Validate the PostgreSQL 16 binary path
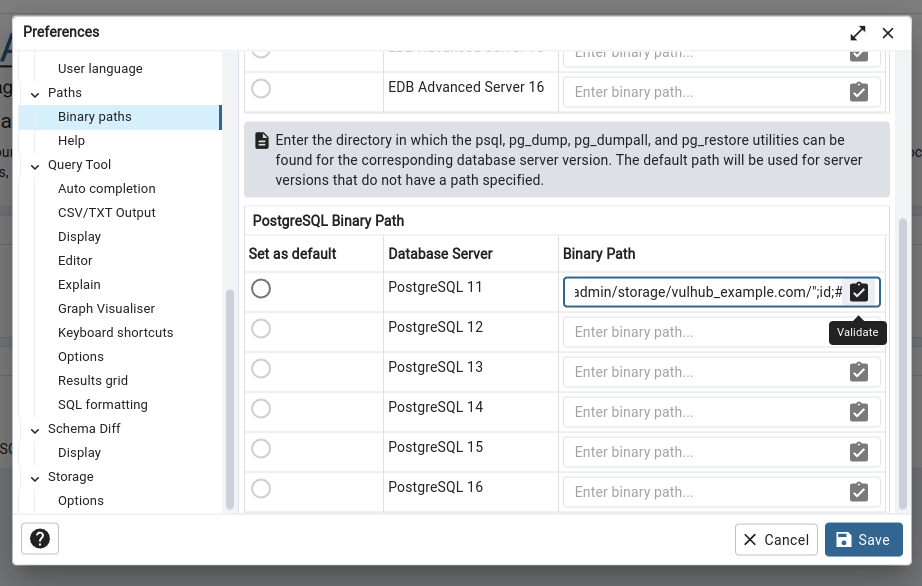922x586 pixels. pyautogui.click(x=858, y=492)
